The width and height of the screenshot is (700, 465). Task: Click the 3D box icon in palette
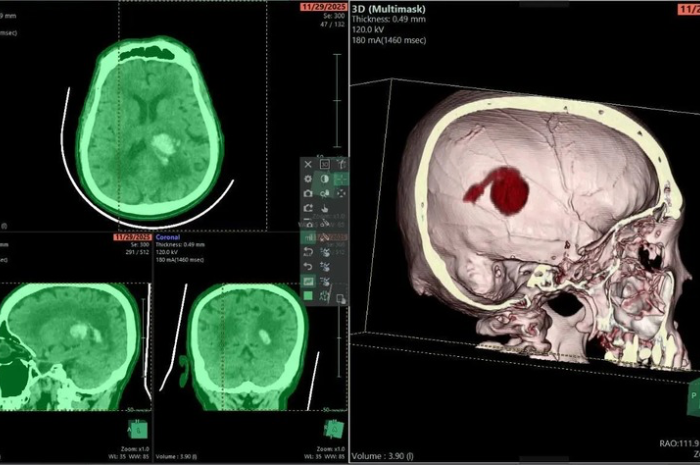click(324, 164)
